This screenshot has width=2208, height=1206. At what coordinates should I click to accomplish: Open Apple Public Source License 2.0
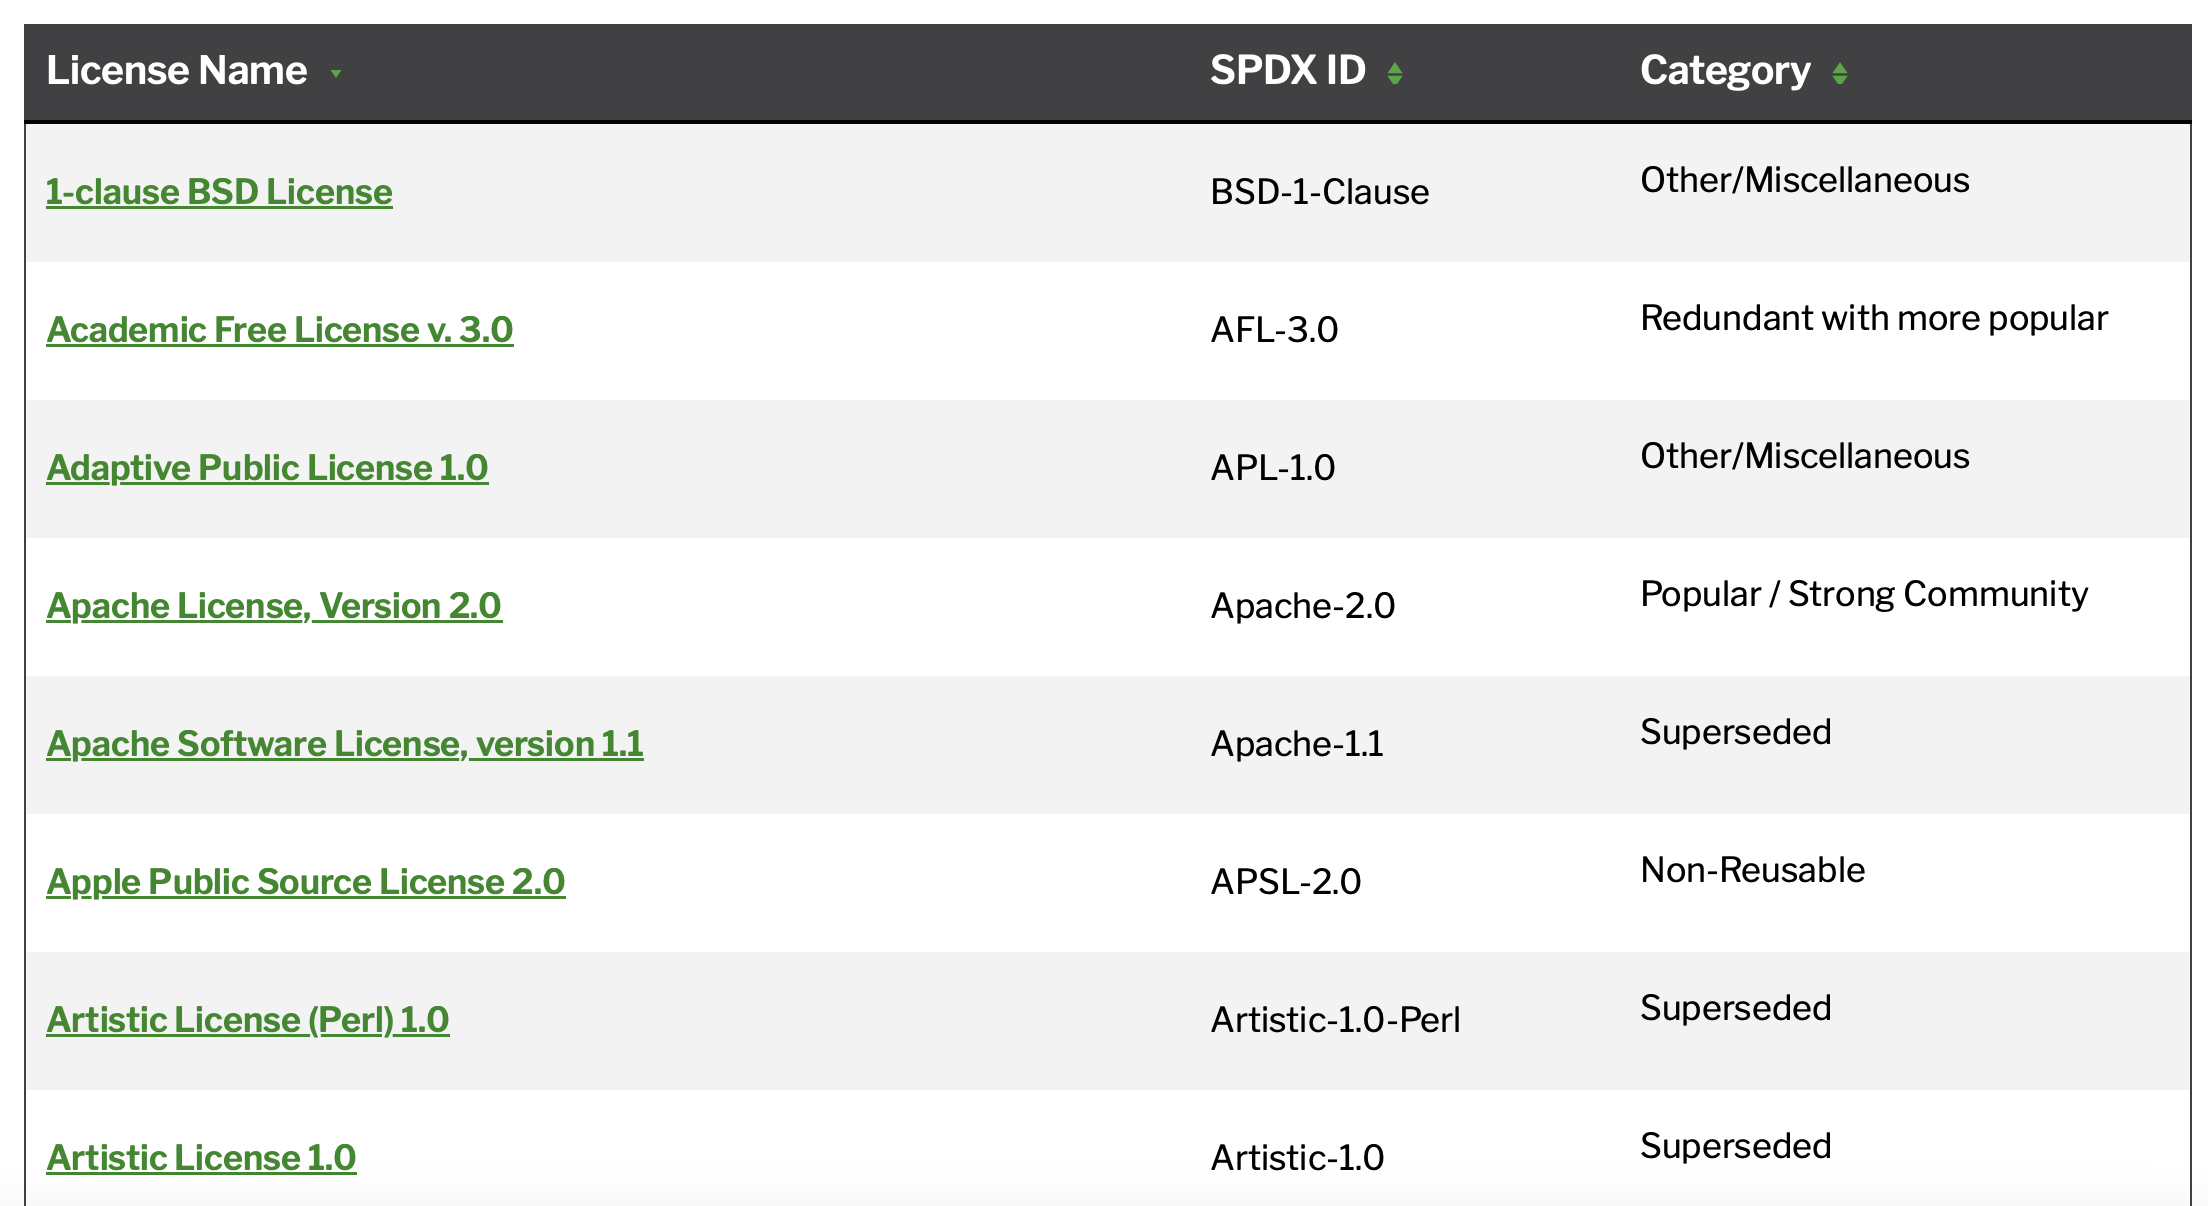(x=305, y=882)
